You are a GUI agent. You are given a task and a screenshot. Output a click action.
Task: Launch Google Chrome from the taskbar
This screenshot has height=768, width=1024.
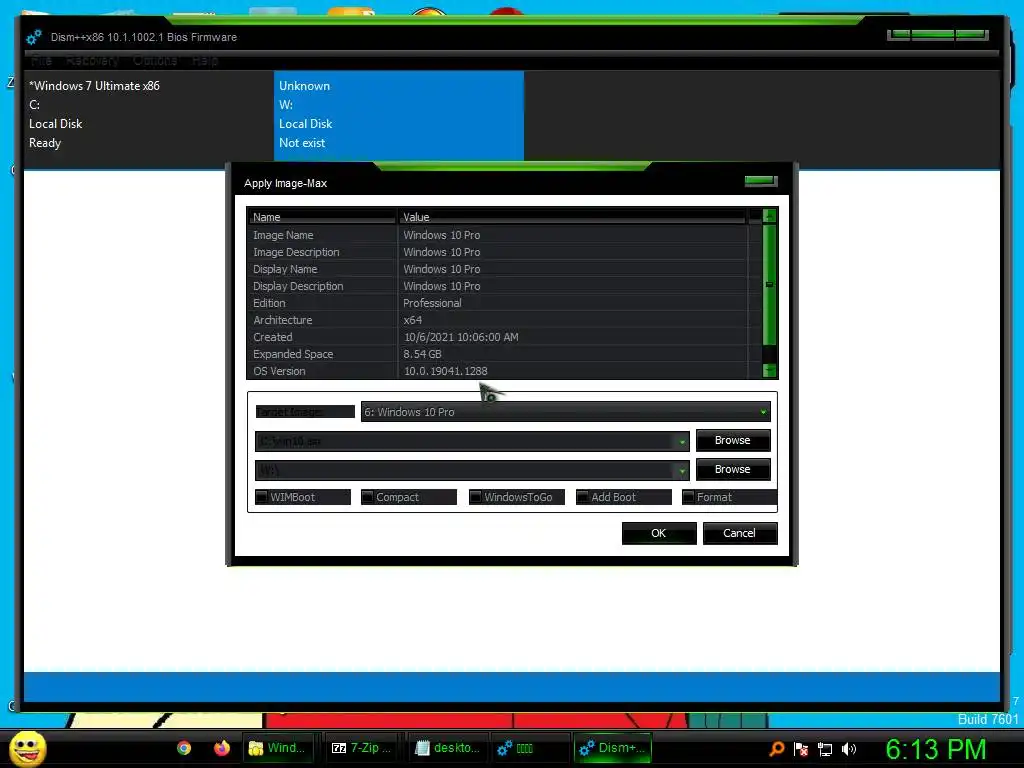tap(184, 748)
